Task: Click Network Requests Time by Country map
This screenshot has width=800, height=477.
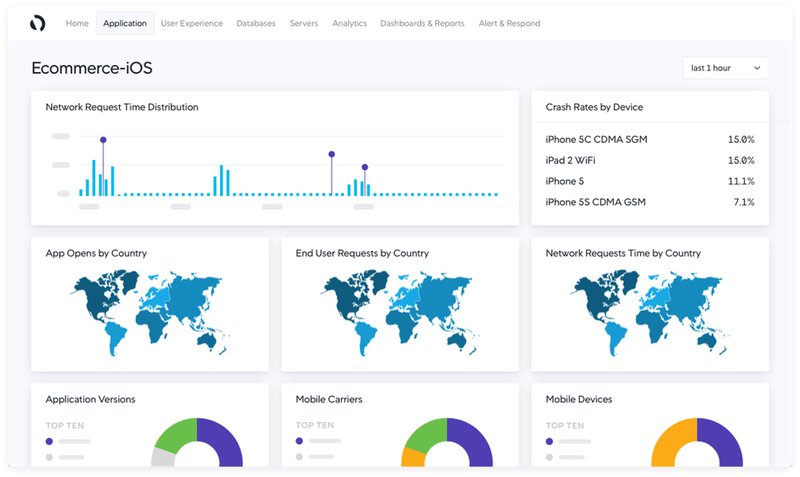Action: [x=650, y=310]
